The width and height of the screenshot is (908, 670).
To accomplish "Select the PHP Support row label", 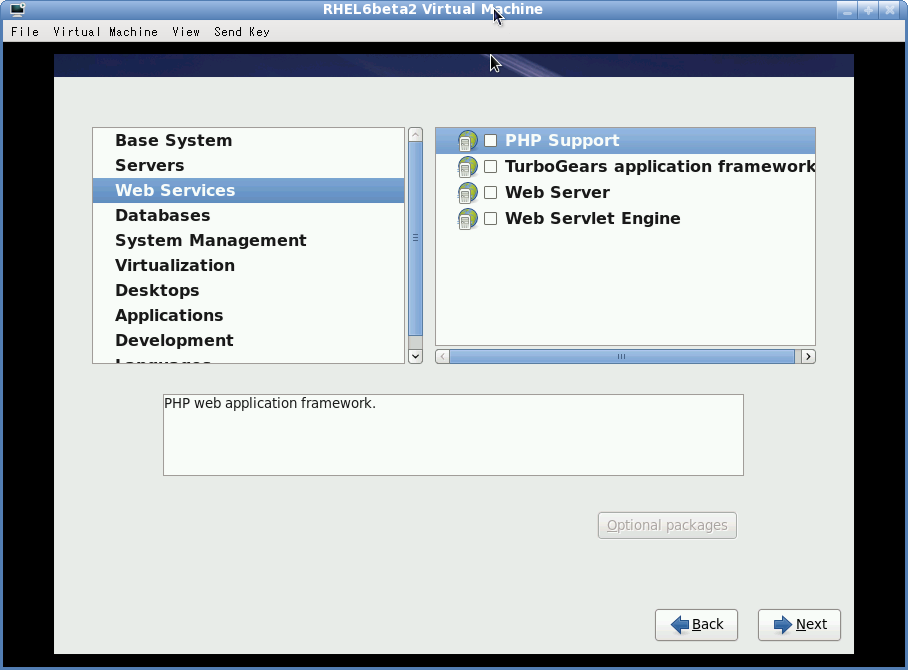I will (x=562, y=141).
